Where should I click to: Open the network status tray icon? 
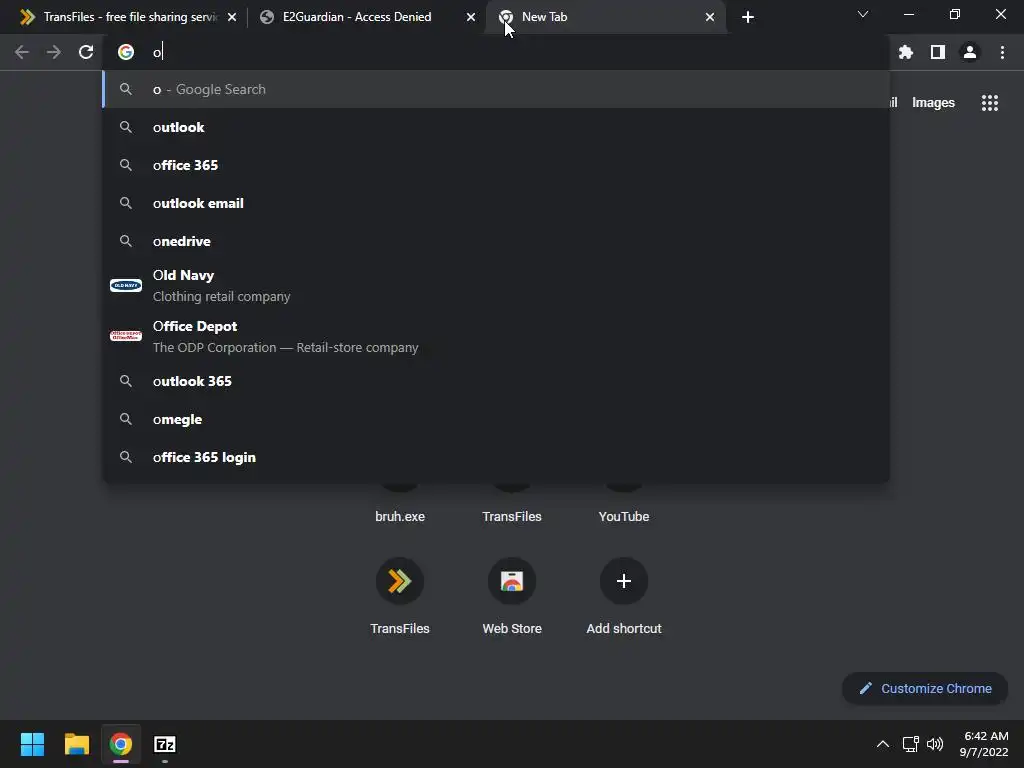[x=910, y=744]
